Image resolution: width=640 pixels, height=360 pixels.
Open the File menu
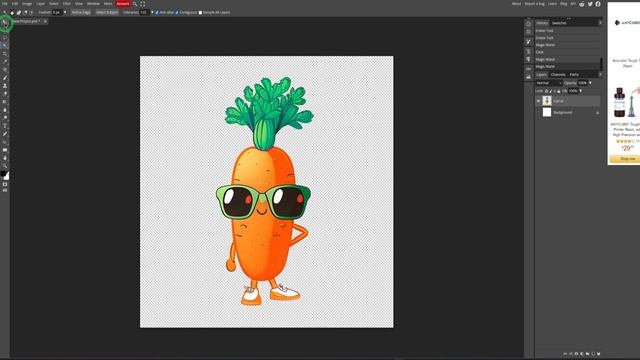(4, 4)
